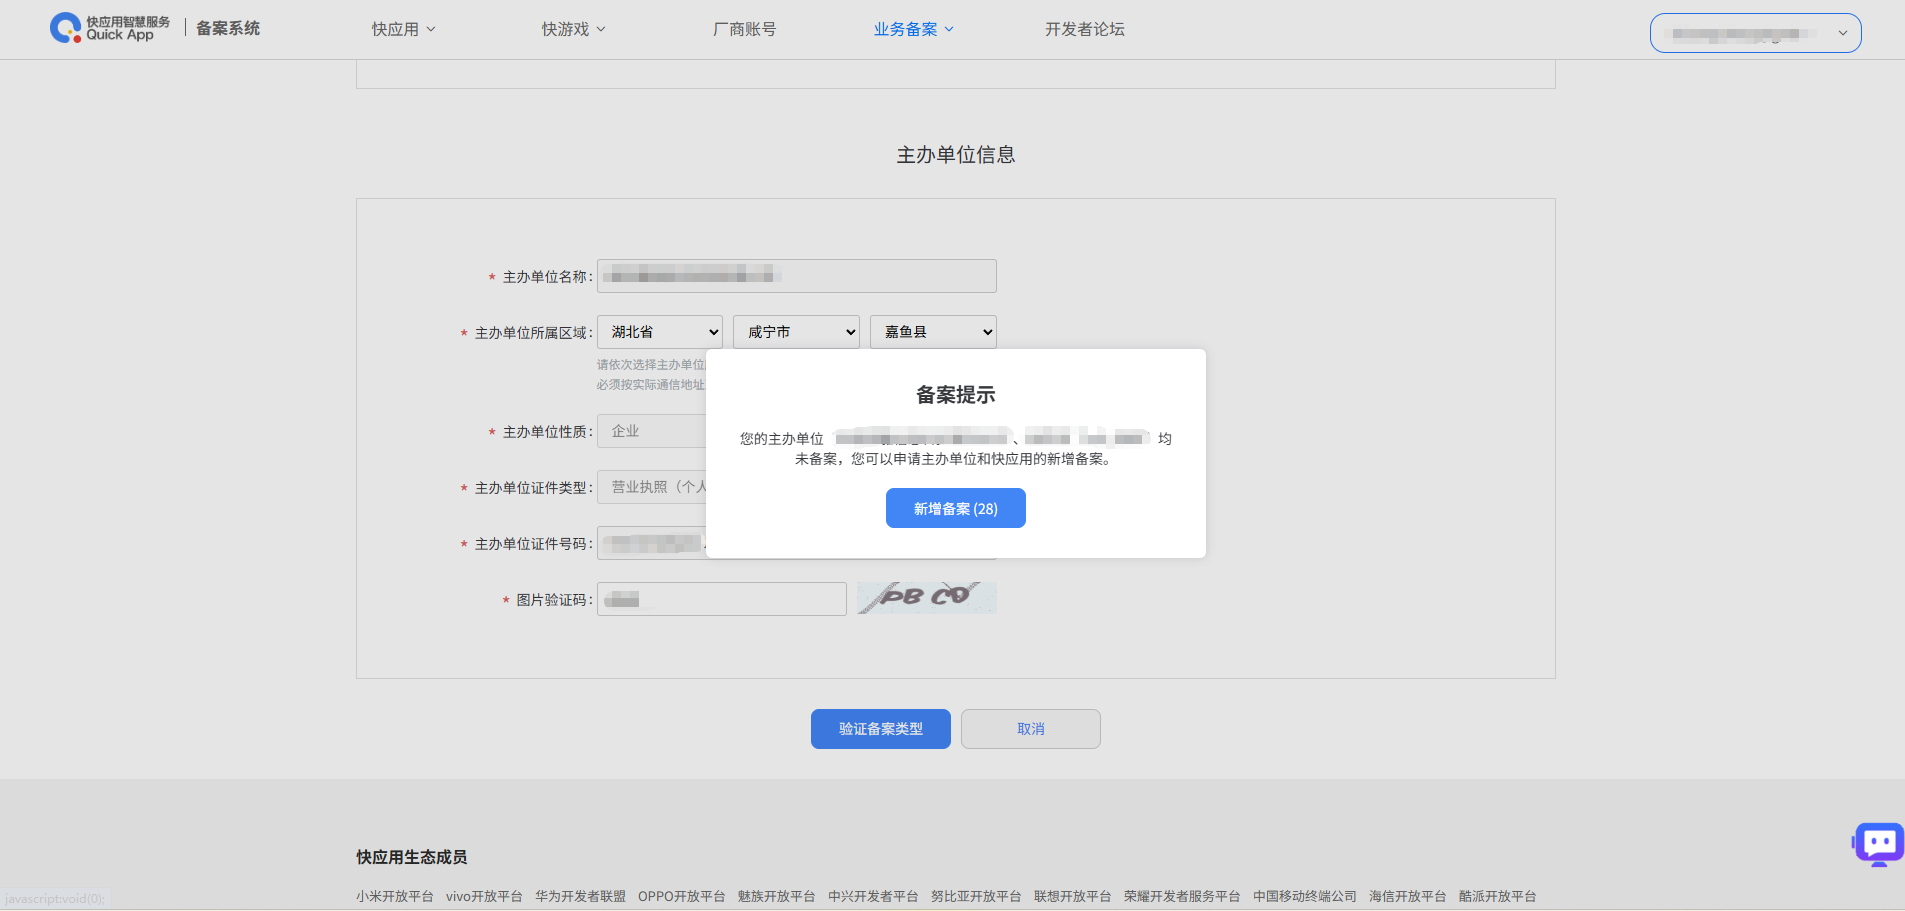Click the Quick App logo icon
Image resolution: width=1905 pixels, height=911 pixels.
(66, 28)
